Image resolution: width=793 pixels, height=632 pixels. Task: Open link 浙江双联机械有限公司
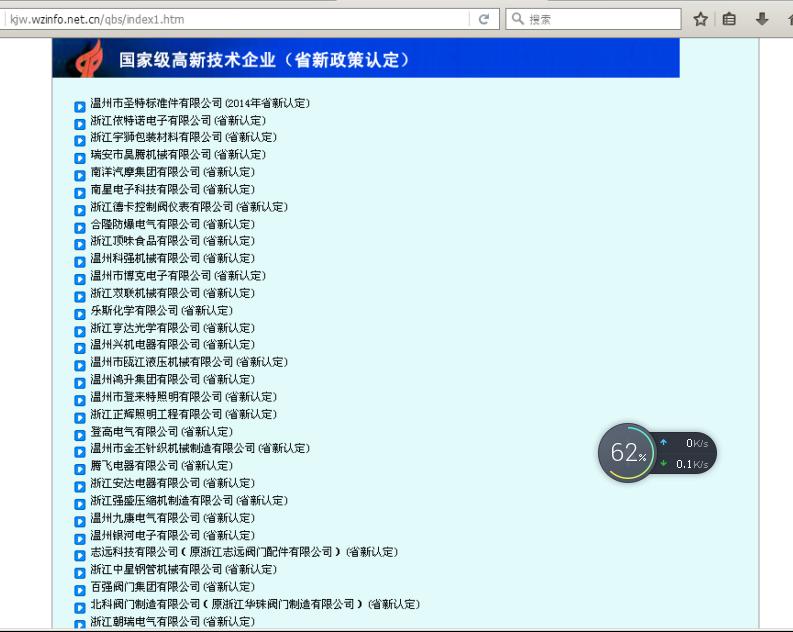click(x=172, y=293)
